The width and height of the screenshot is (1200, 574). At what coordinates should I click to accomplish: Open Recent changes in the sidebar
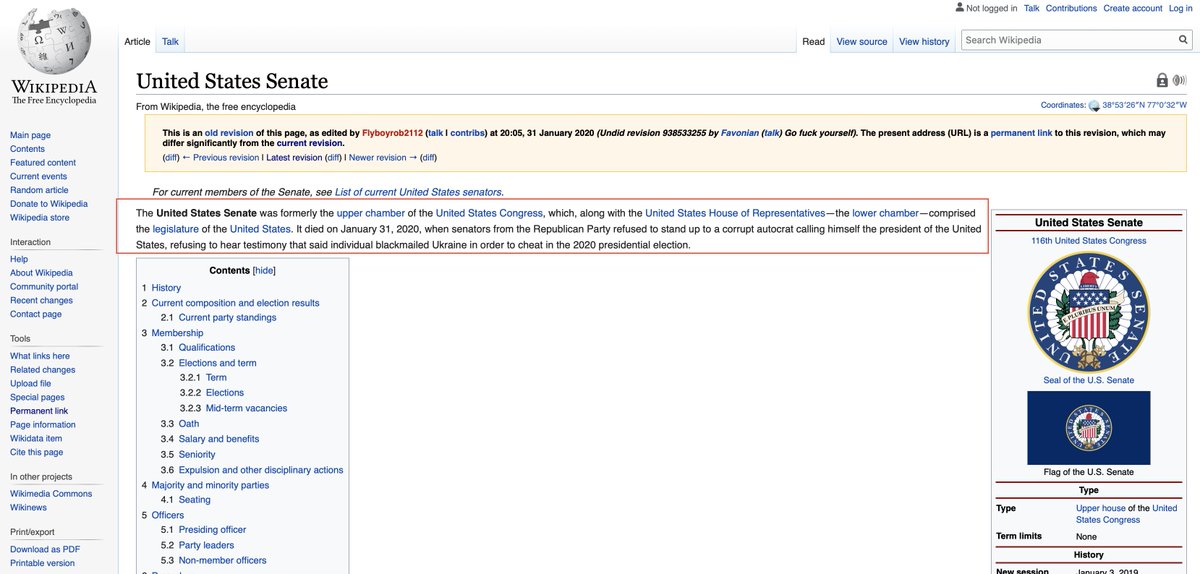click(41, 300)
